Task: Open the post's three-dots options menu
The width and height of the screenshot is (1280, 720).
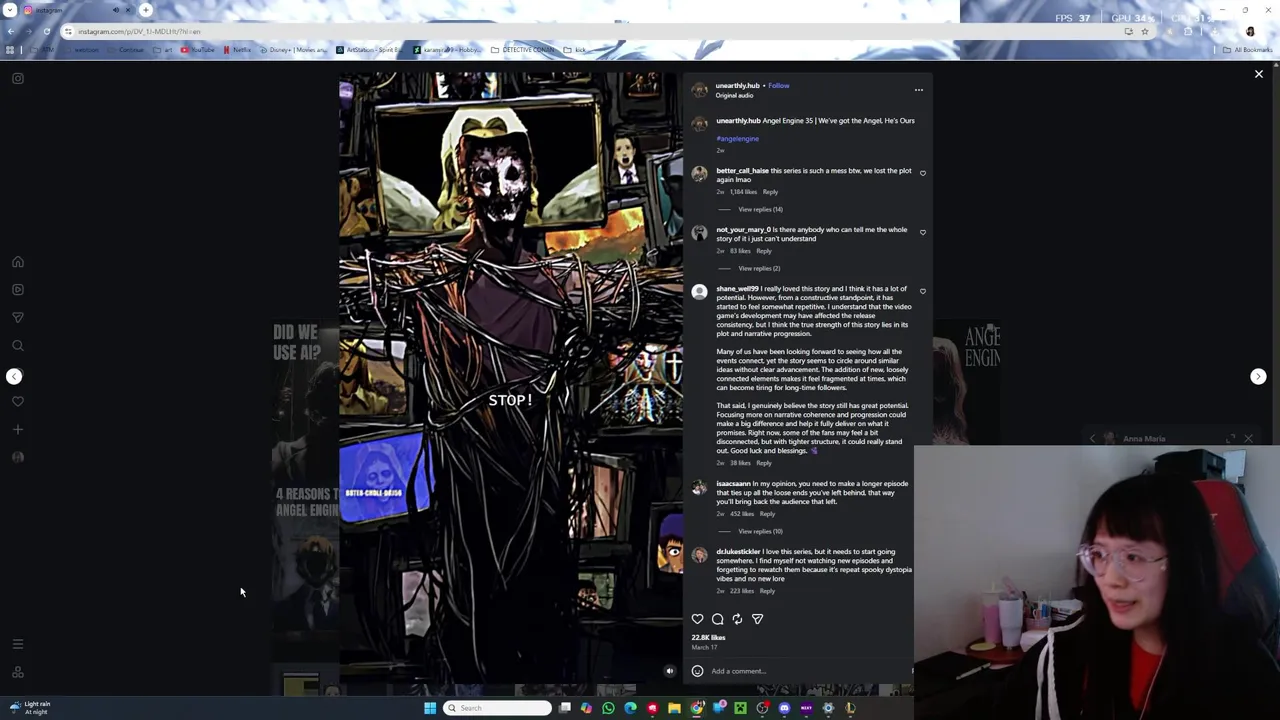Action: point(918,90)
